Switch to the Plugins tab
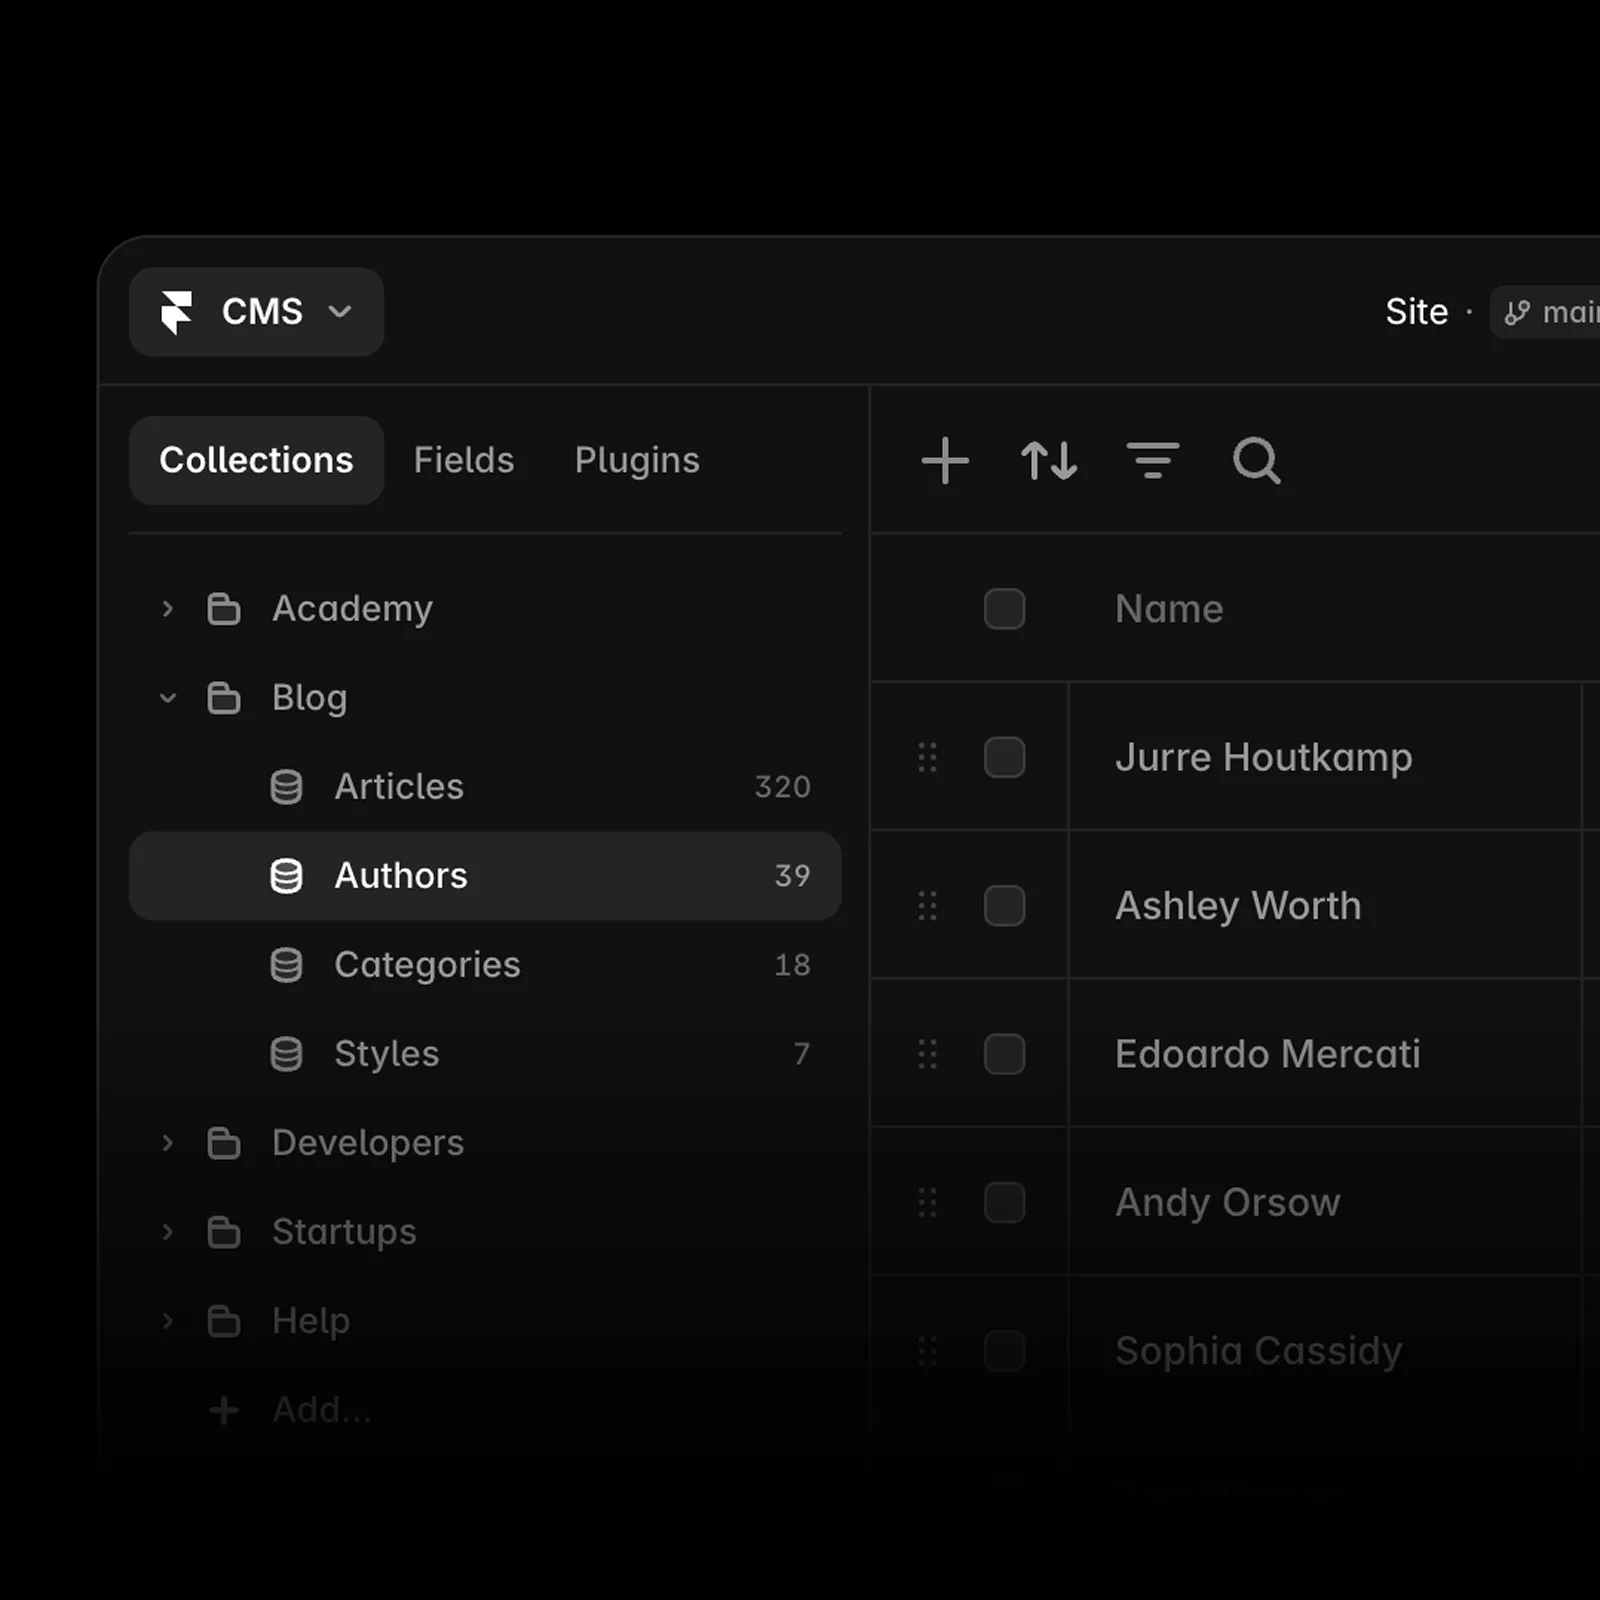Viewport: 1600px width, 1600px height. [637, 460]
